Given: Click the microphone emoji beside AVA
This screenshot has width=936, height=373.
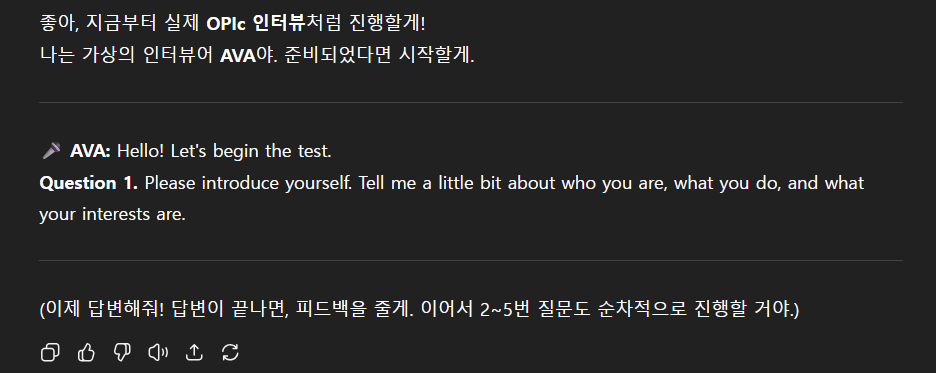Looking at the screenshot, I should click(x=51, y=151).
